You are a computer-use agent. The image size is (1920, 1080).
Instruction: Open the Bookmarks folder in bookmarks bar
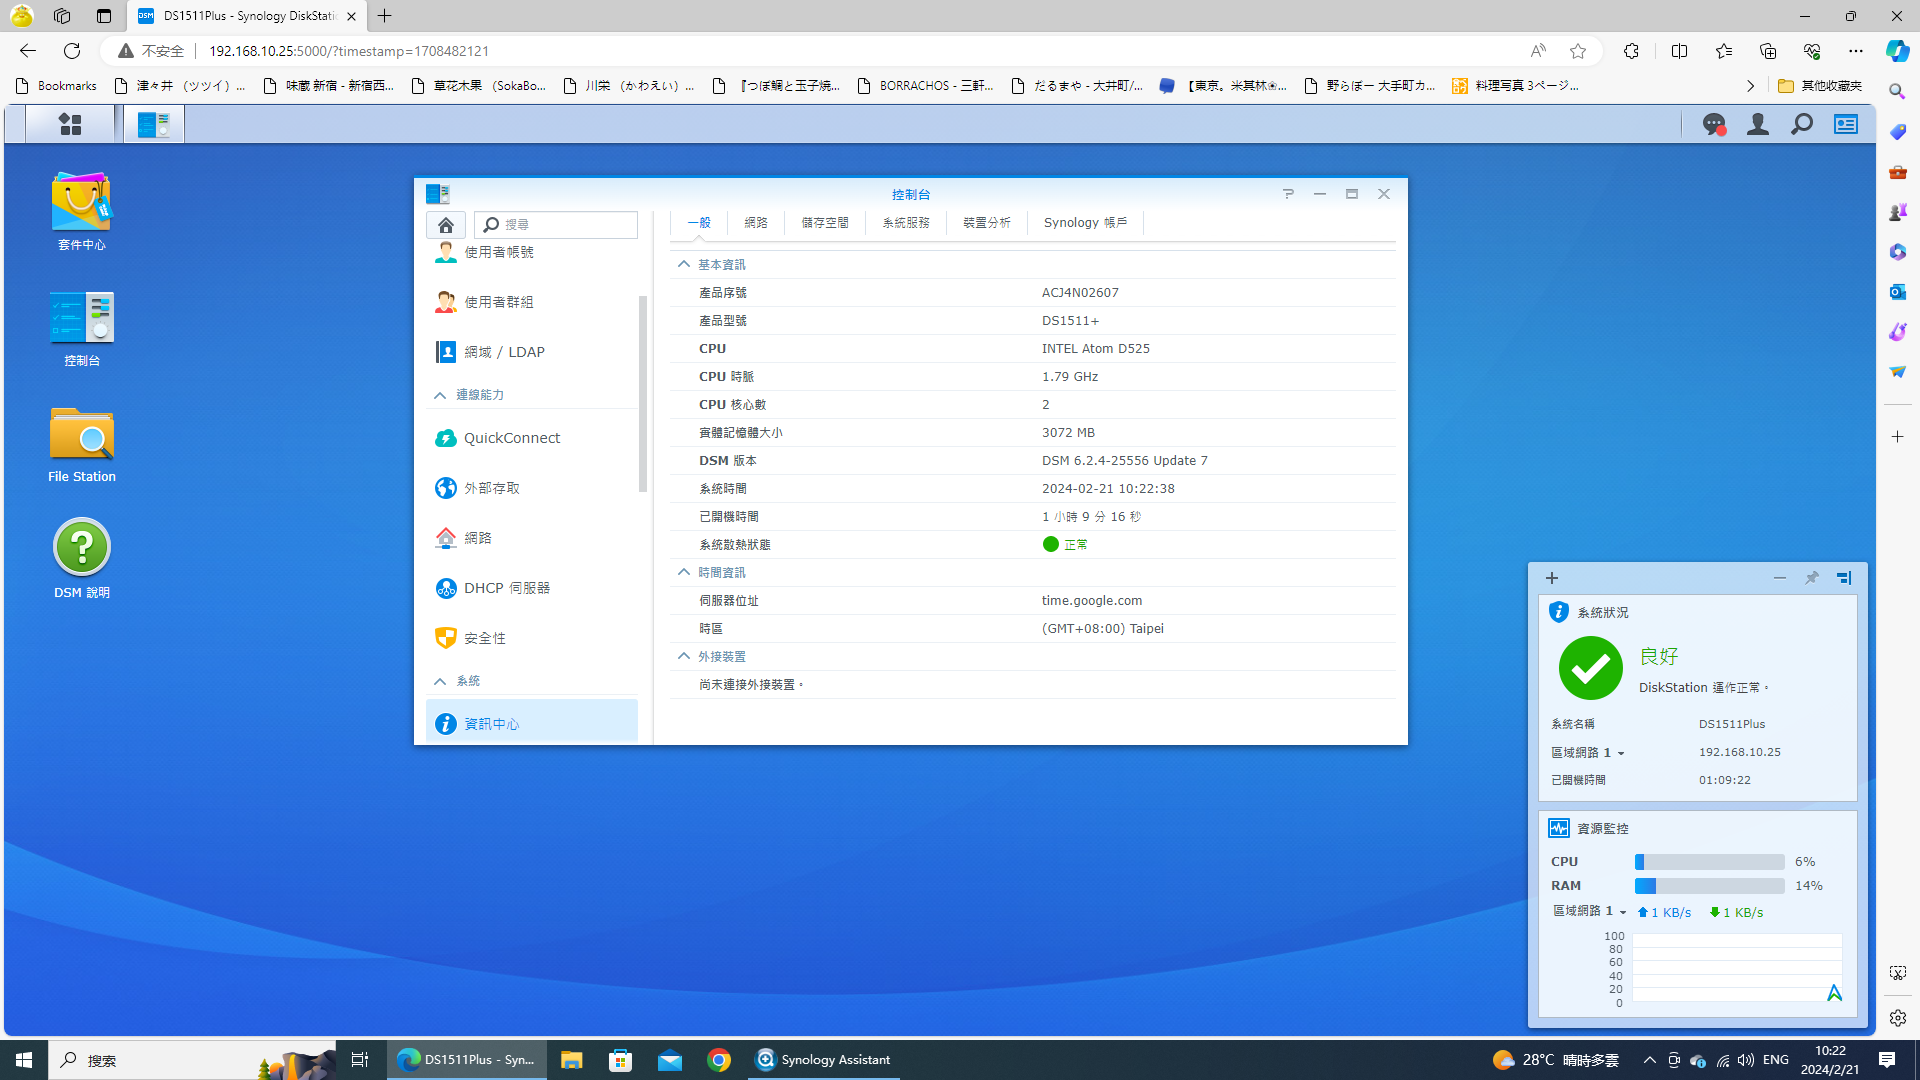click(57, 86)
